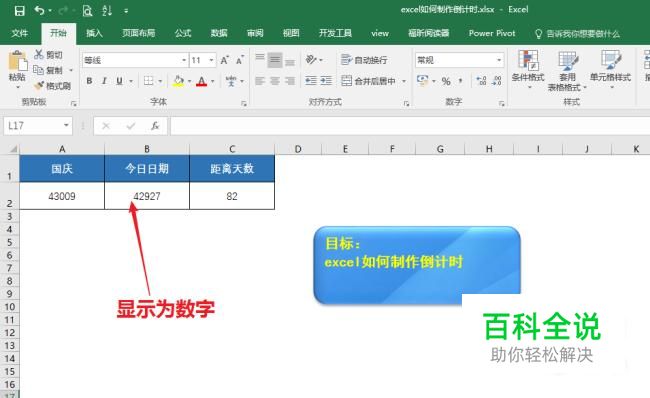650x398 pixels.
Task: Open the borders dropdown arrow
Action: coord(160,81)
